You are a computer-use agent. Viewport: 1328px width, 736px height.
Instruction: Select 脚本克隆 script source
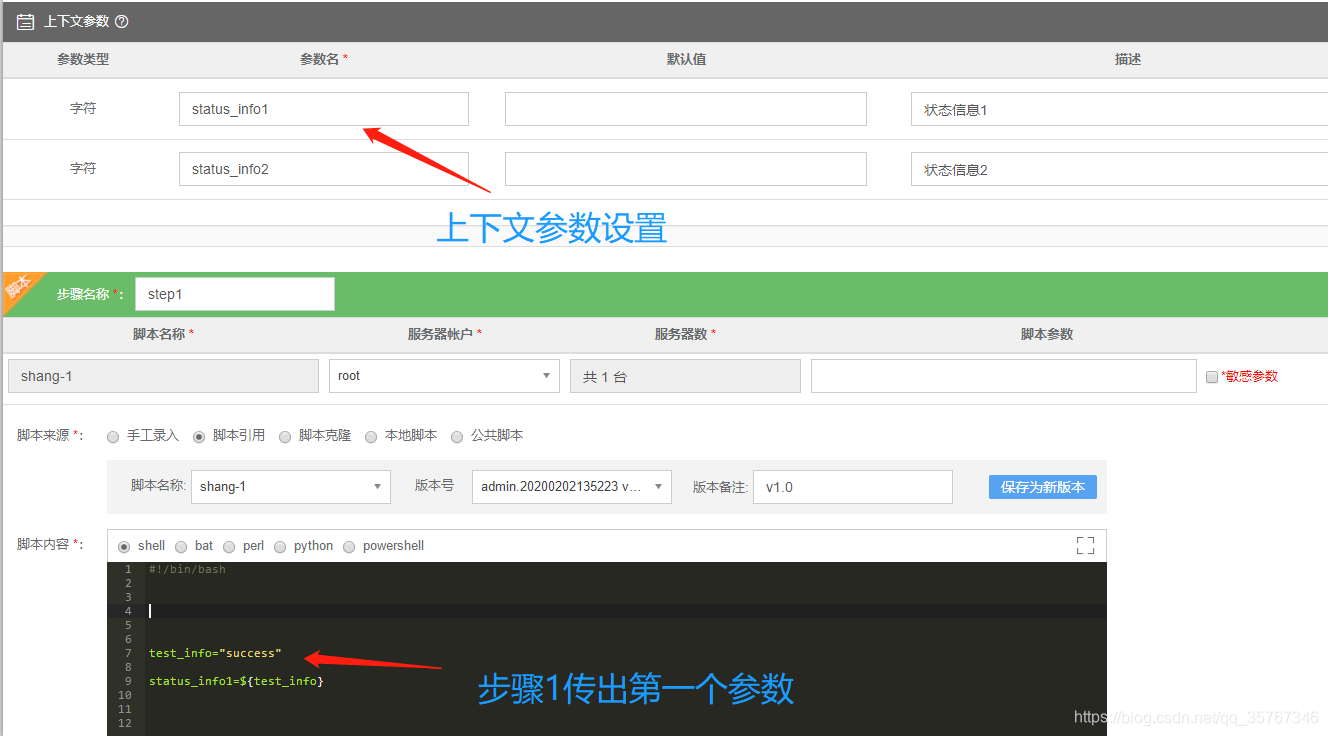tap(285, 436)
